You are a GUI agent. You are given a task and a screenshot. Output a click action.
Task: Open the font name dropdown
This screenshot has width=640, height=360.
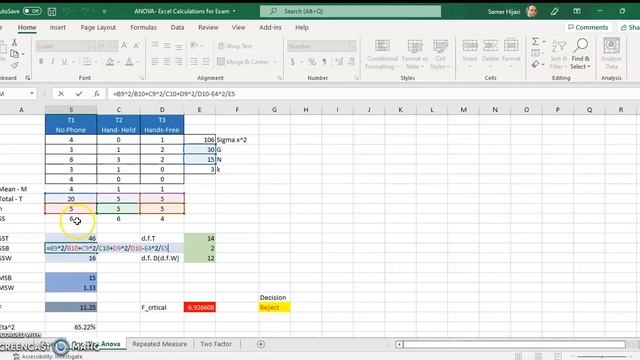point(92,46)
